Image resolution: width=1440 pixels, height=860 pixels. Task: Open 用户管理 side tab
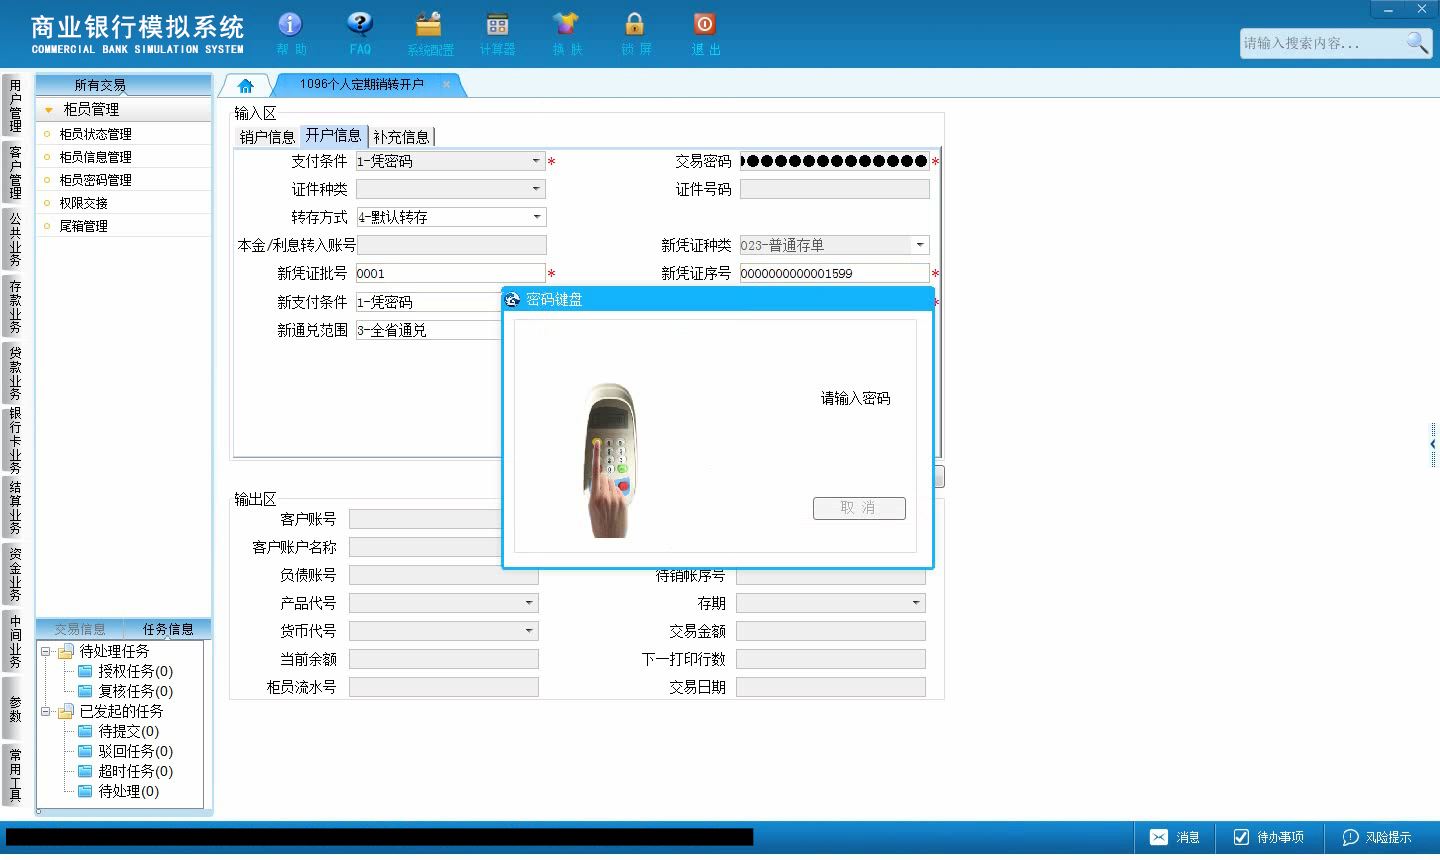[15, 105]
